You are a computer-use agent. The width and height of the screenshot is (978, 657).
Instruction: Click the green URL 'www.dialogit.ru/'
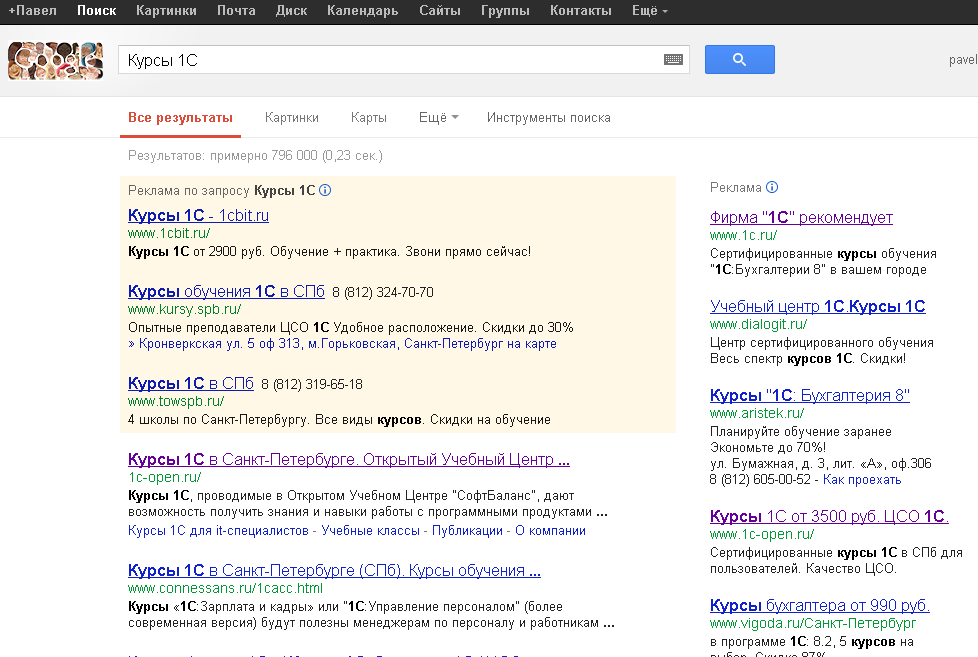coord(758,324)
